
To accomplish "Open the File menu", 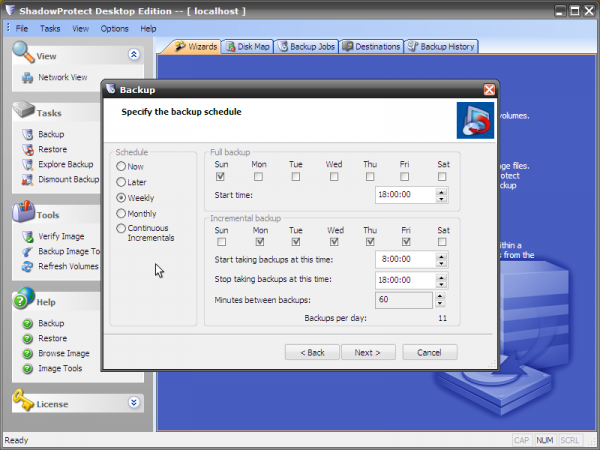I will click(22, 29).
